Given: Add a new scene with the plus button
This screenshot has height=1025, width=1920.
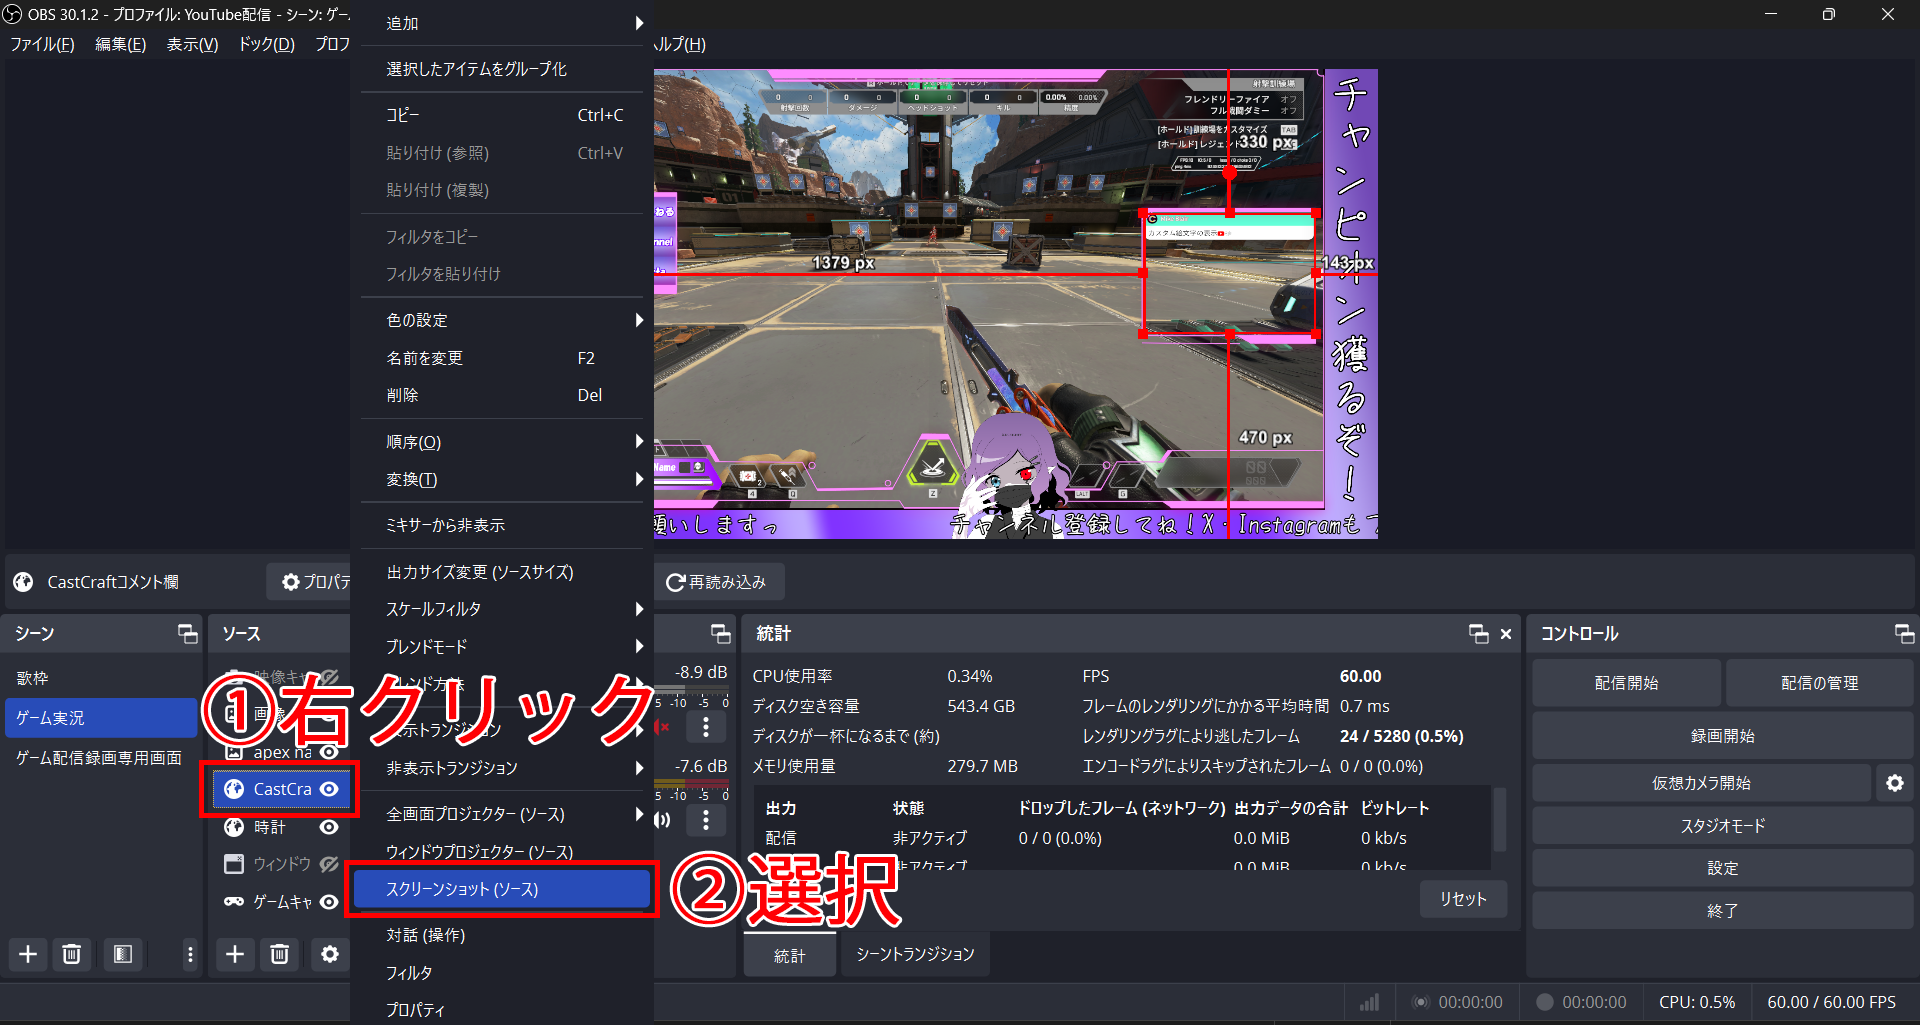Looking at the screenshot, I should click(28, 954).
